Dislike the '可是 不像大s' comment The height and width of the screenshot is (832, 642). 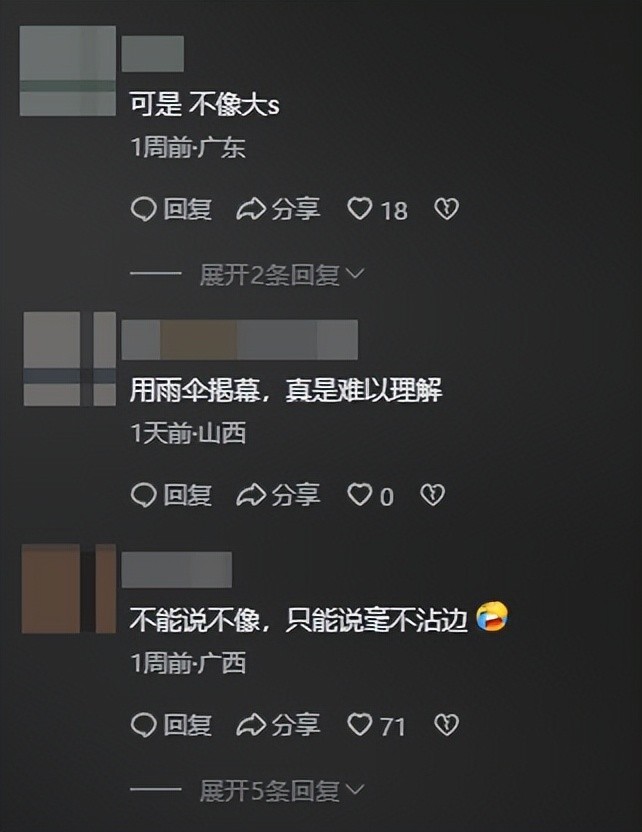(446, 209)
